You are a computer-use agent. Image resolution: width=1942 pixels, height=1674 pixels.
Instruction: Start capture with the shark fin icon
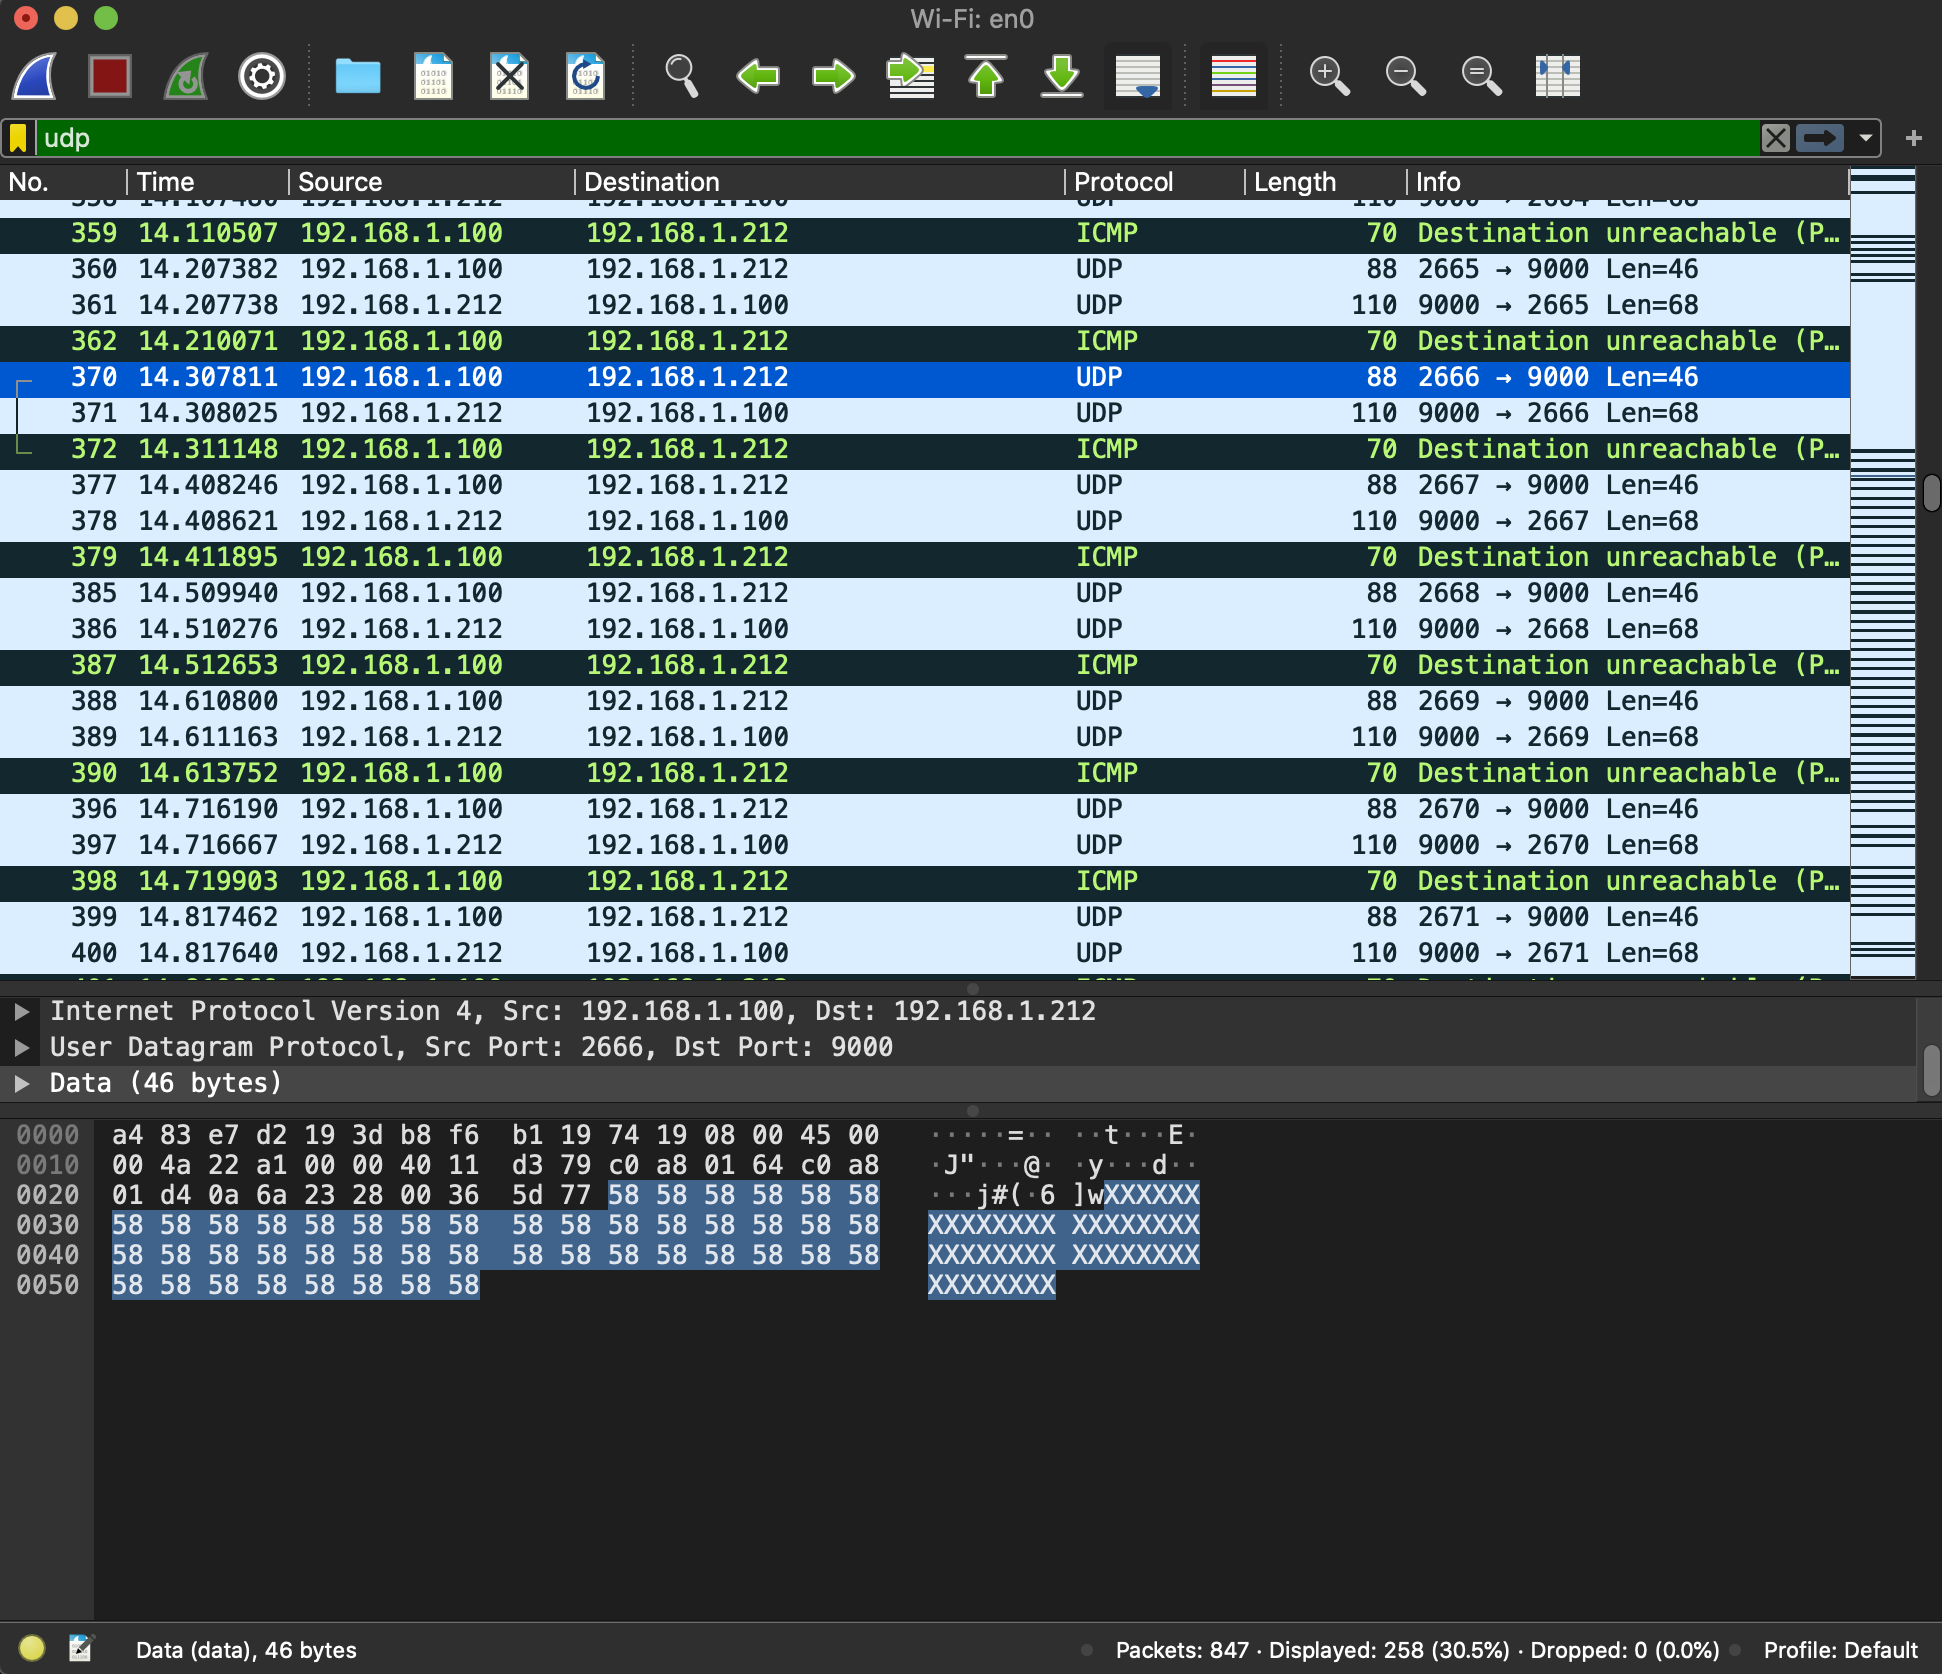click(x=35, y=76)
